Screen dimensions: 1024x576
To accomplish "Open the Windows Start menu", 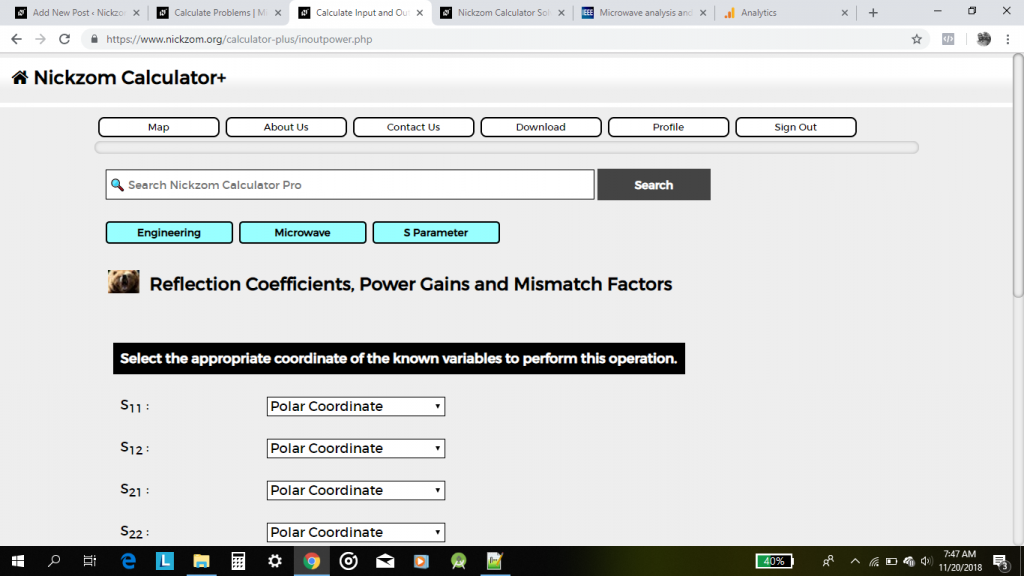I will [x=18, y=561].
